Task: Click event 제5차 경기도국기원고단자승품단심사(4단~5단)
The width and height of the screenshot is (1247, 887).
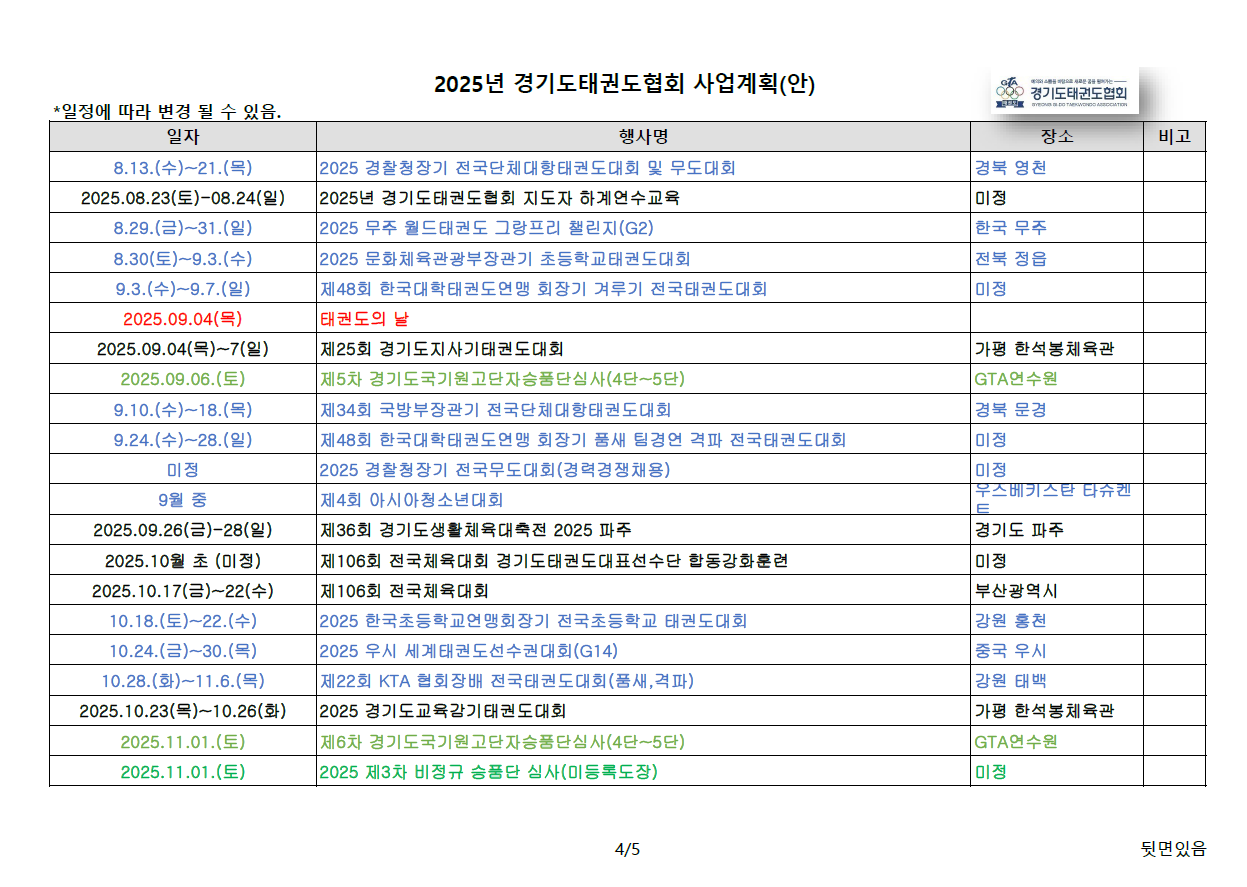Action: coord(502,379)
